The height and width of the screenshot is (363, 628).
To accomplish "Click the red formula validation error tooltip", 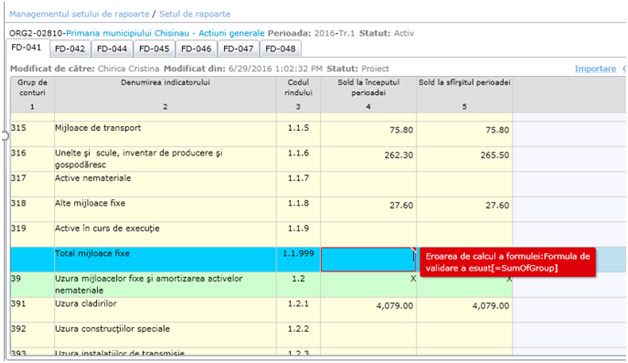I will tap(507, 262).
